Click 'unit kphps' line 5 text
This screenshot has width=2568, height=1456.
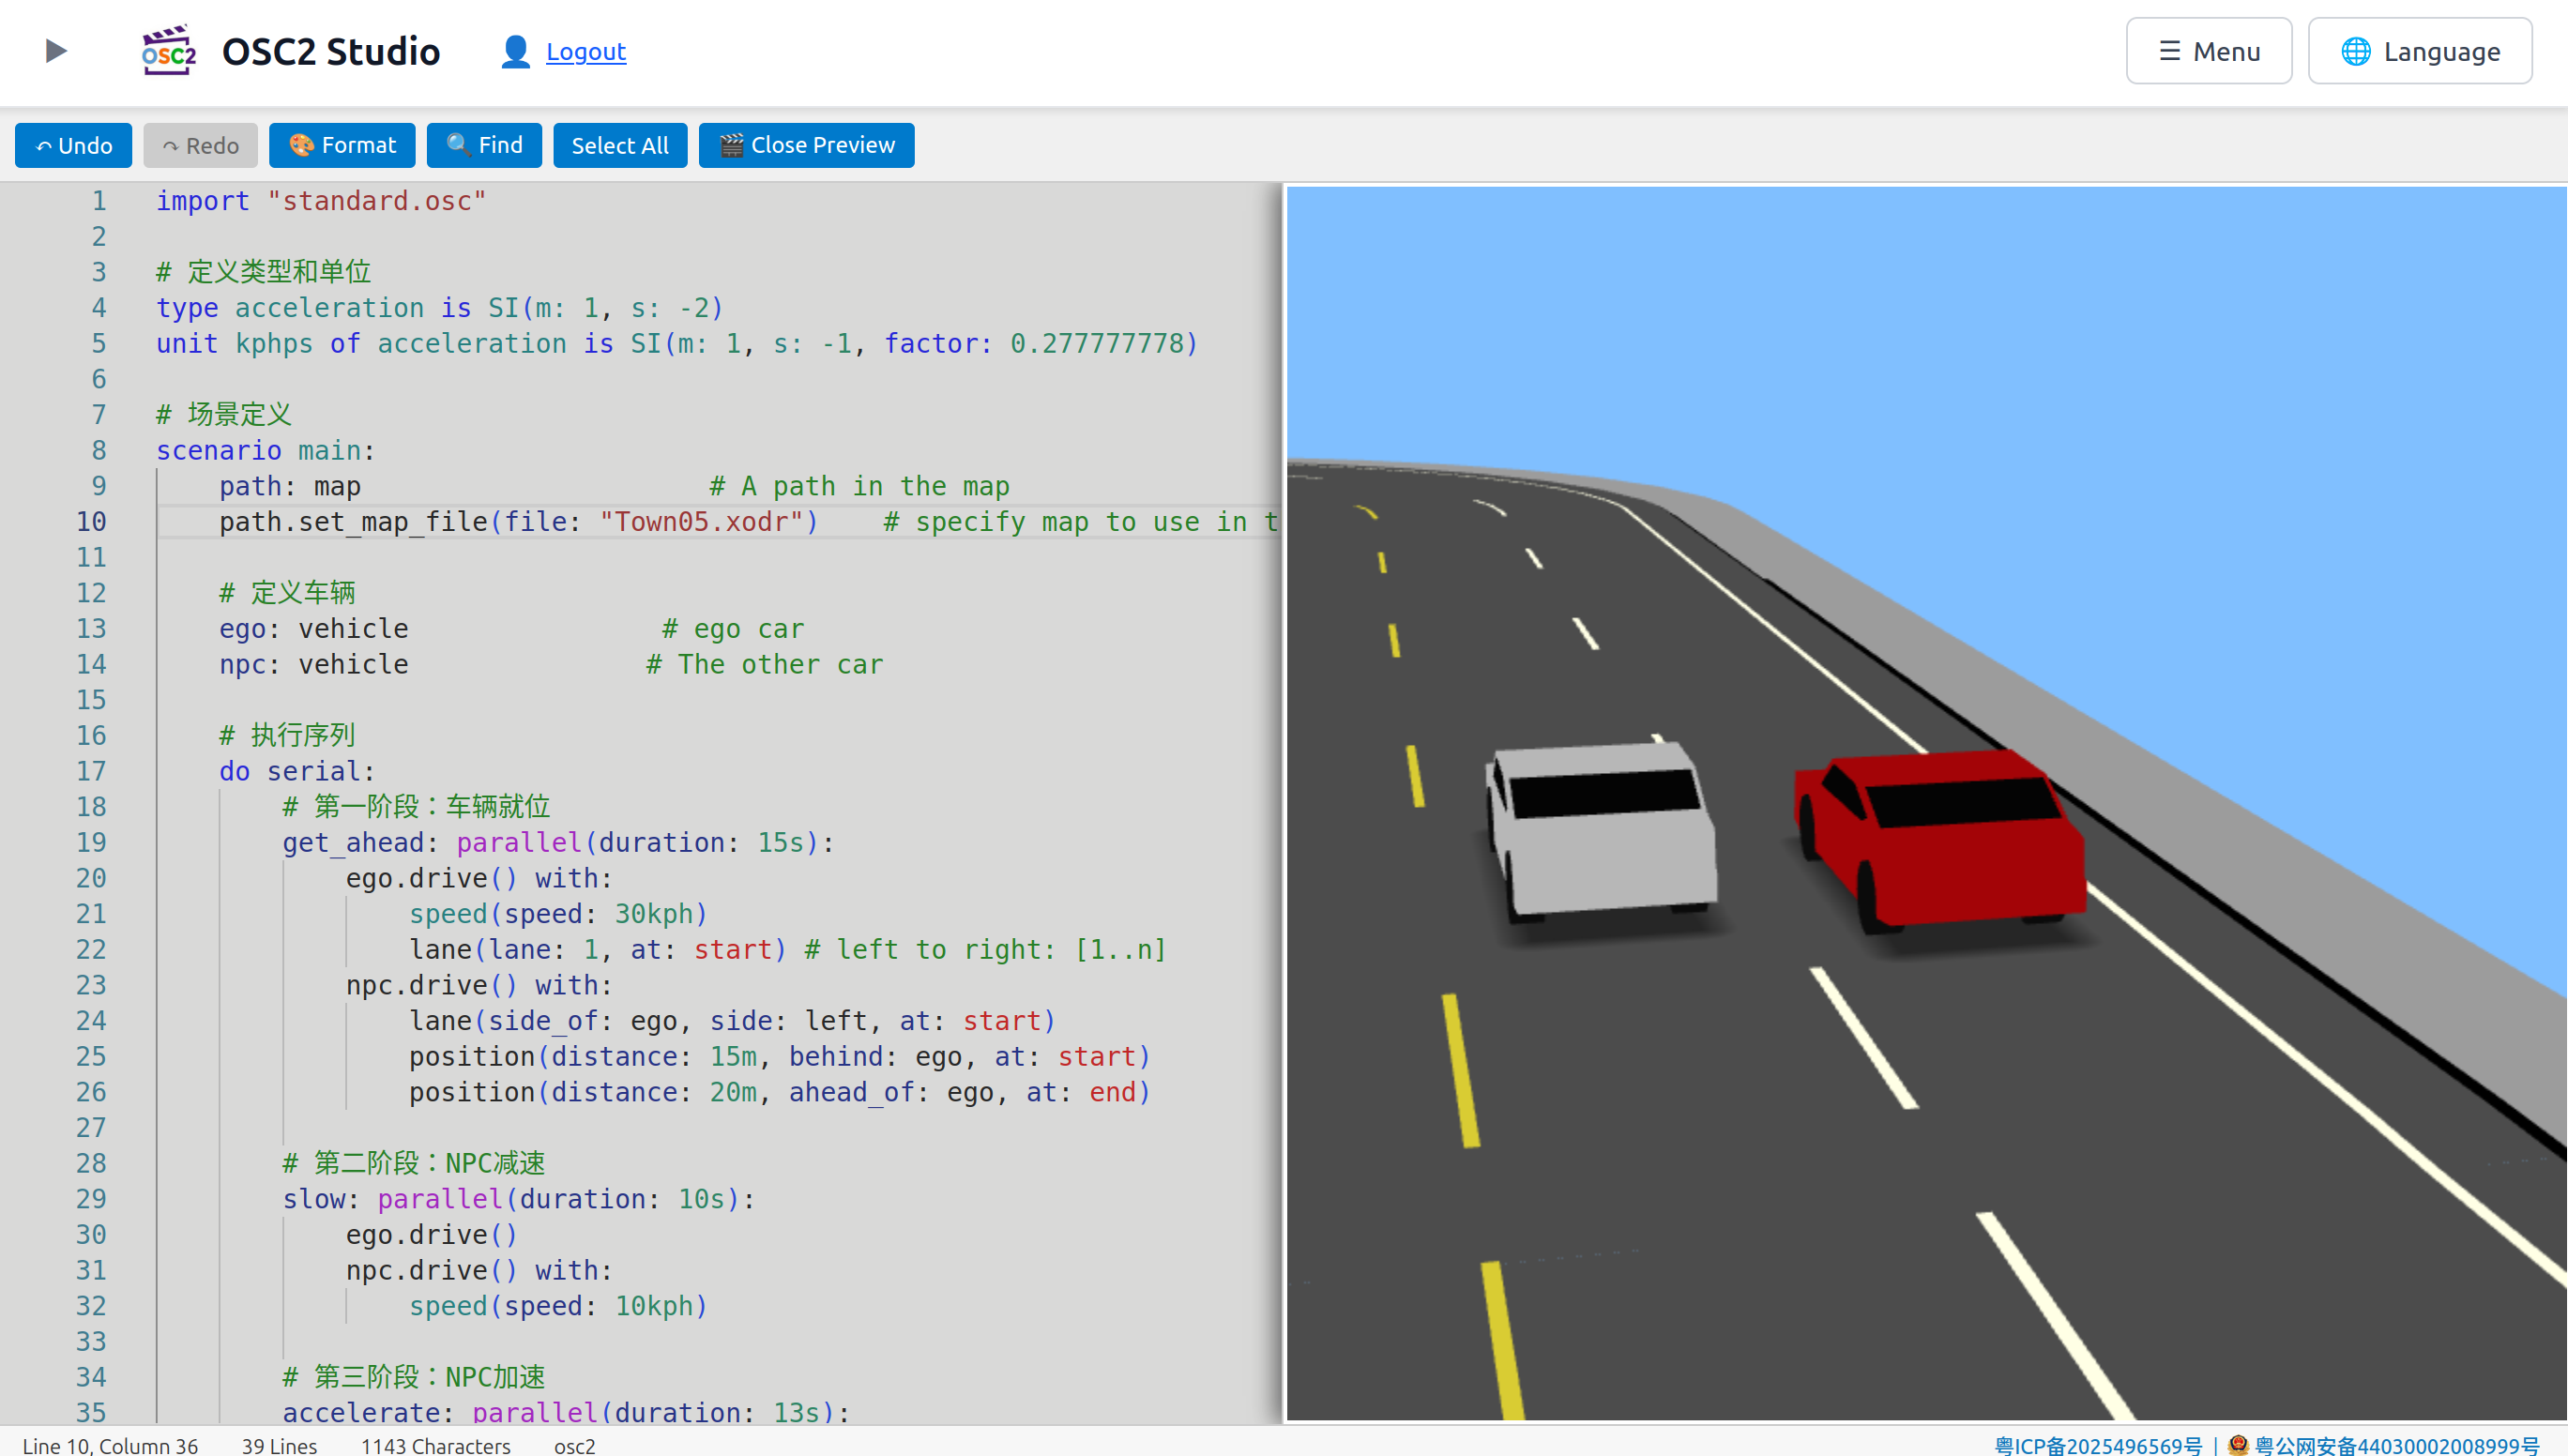[235, 343]
